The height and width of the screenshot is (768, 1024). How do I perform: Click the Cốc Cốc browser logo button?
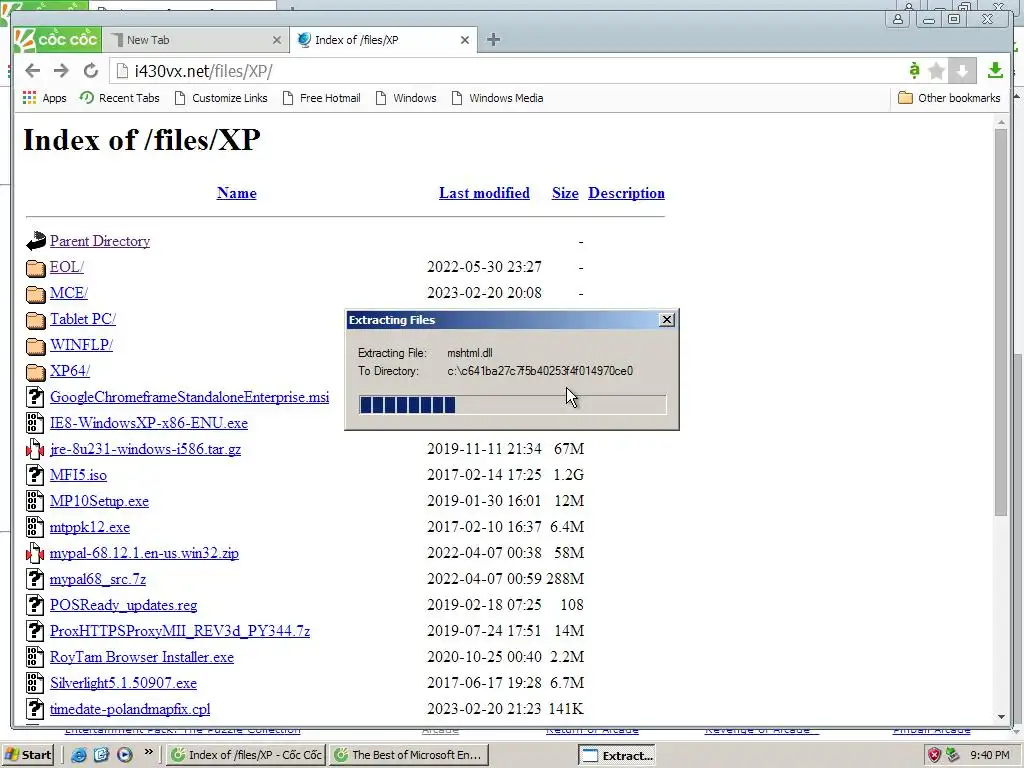point(57,39)
